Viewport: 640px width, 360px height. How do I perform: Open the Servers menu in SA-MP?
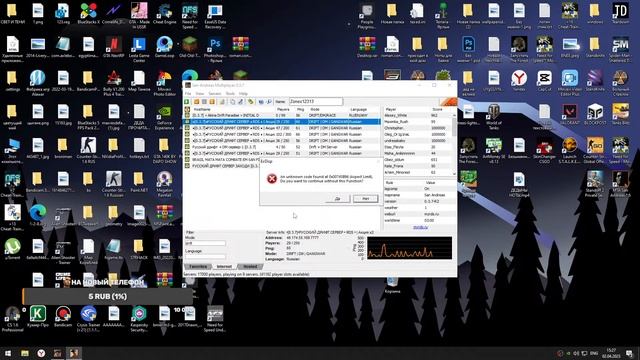tap(215, 93)
